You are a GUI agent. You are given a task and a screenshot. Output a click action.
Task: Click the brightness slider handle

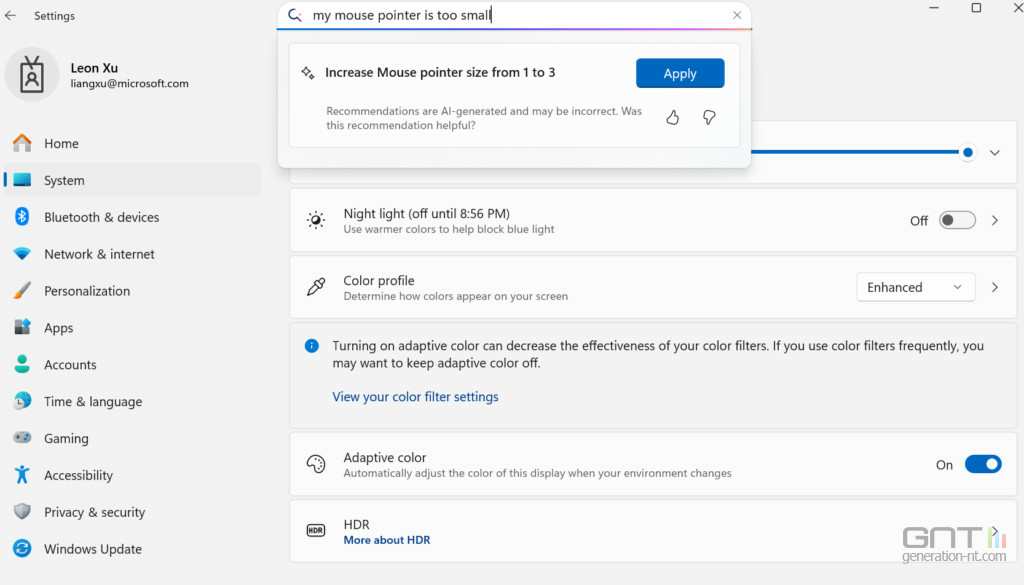tap(968, 153)
